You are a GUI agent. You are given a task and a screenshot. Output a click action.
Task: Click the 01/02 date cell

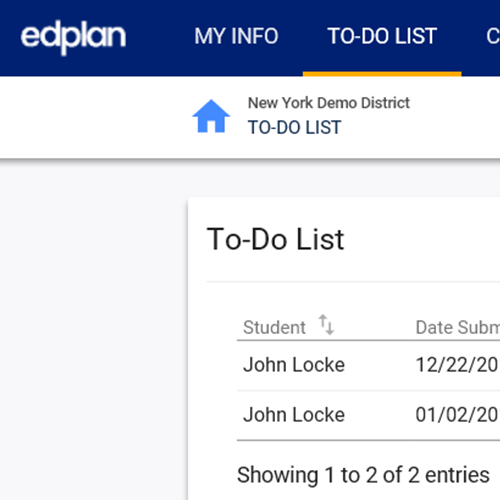(458, 415)
